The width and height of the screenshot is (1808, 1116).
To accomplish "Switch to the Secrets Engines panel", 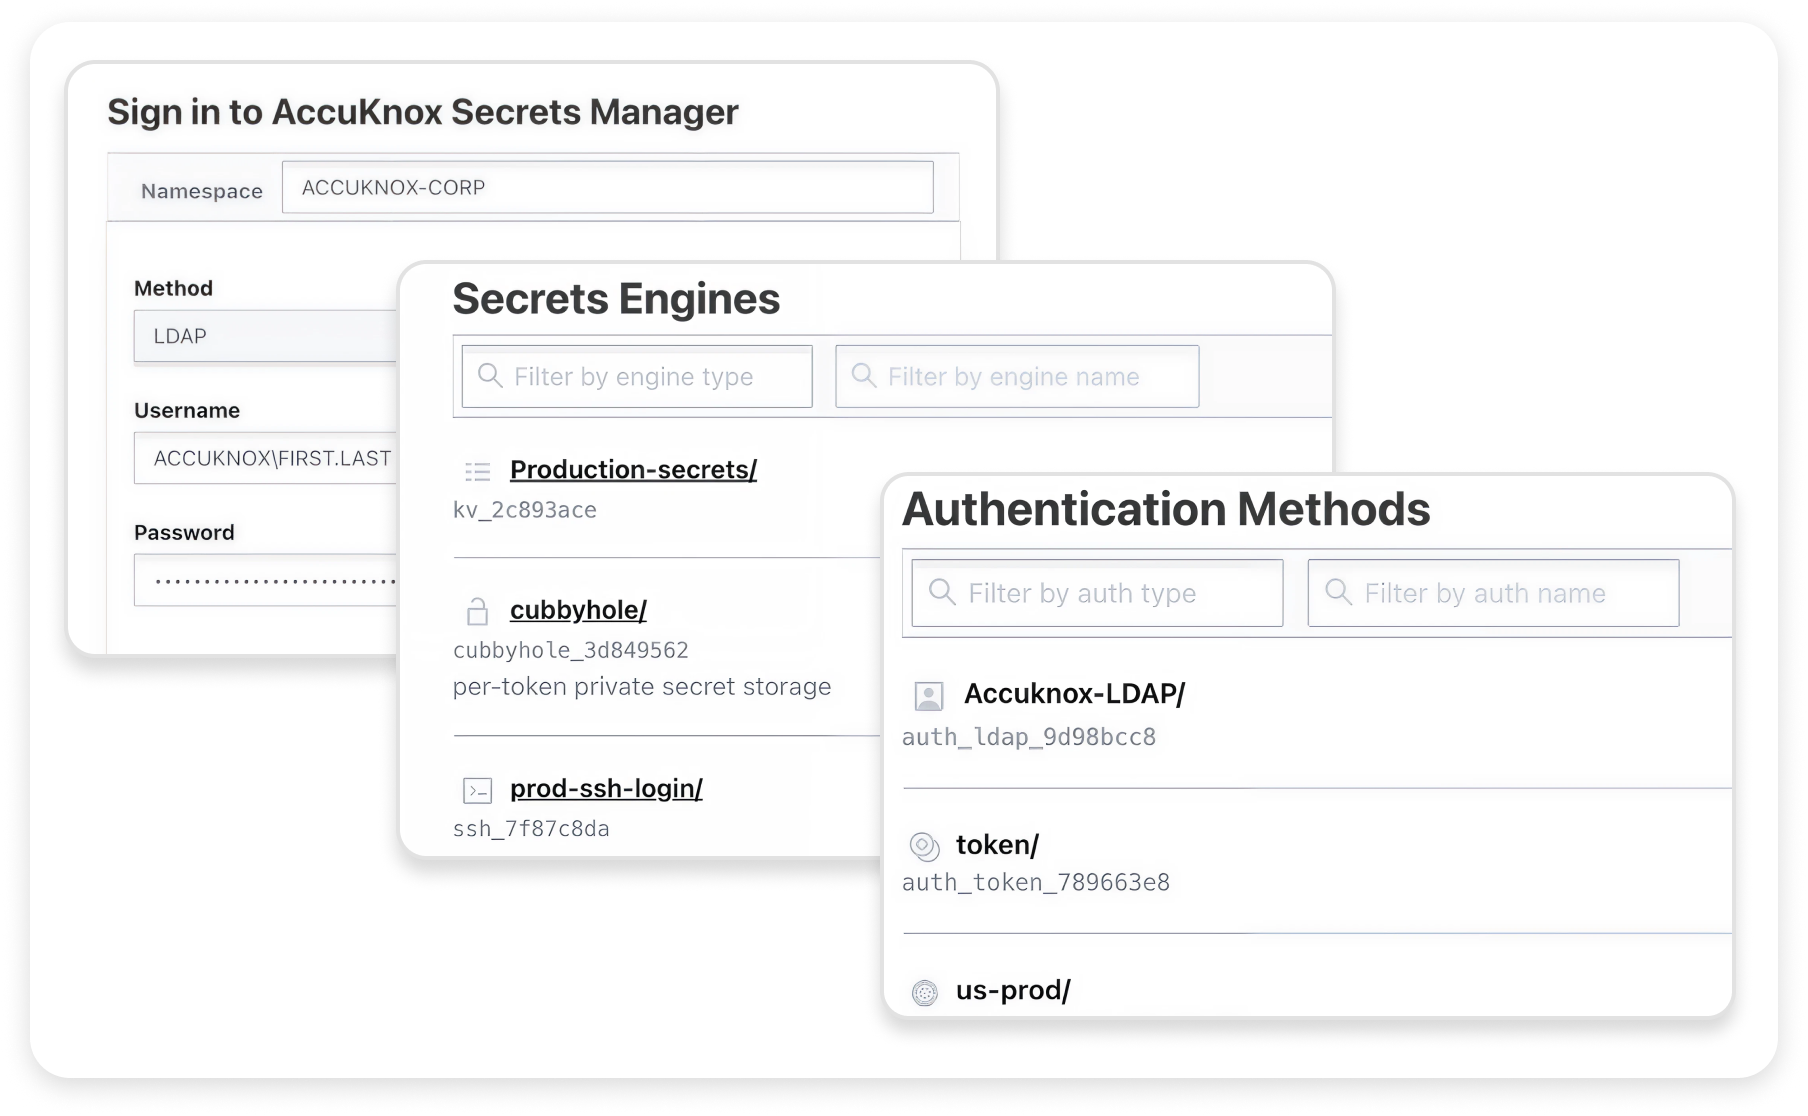I will pos(616,298).
